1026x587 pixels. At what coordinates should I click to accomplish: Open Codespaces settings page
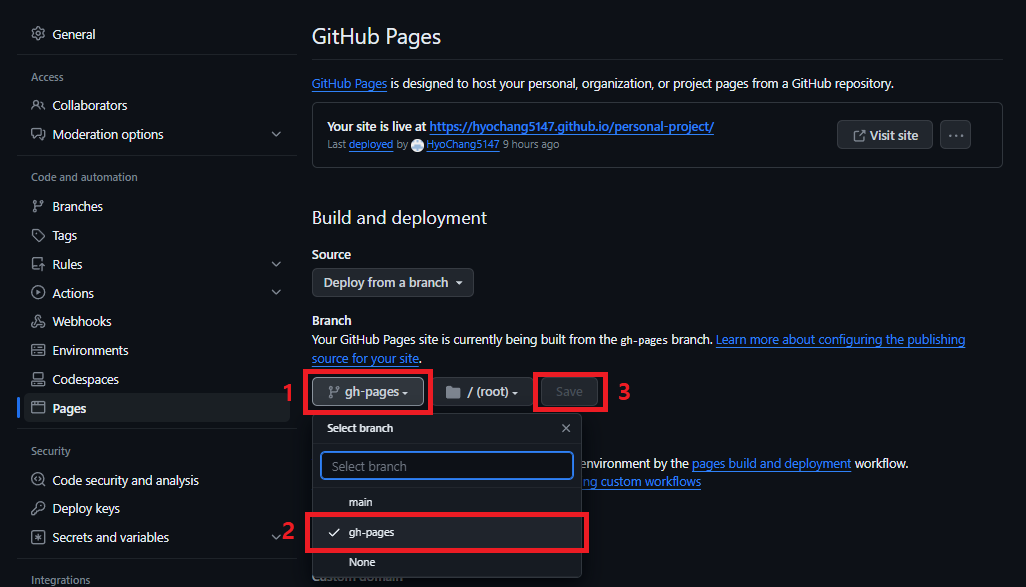click(x=86, y=380)
